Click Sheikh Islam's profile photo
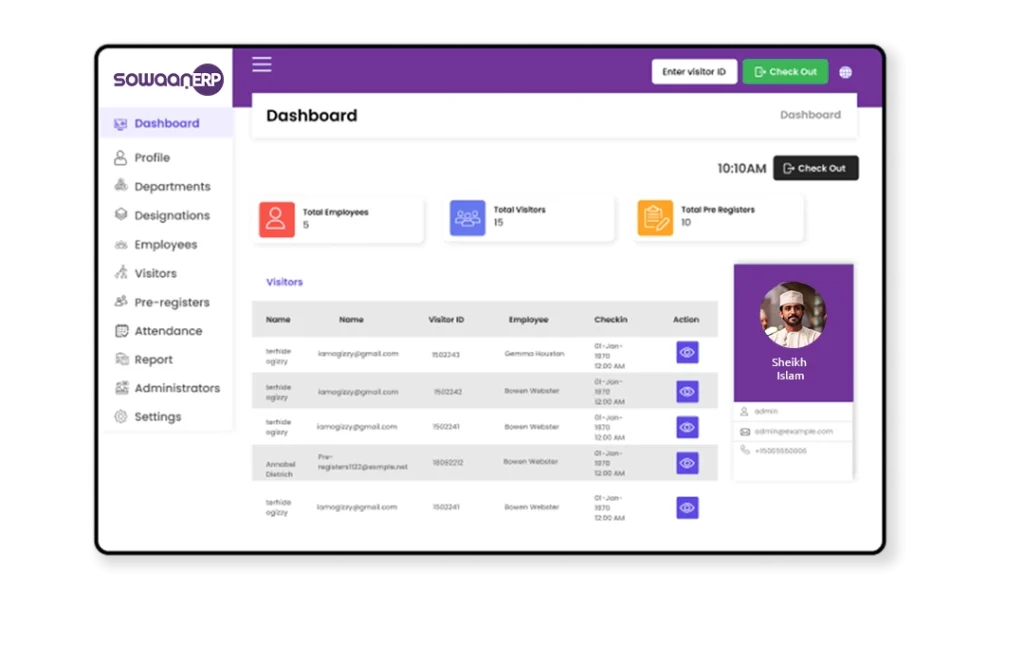 tap(793, 315)
